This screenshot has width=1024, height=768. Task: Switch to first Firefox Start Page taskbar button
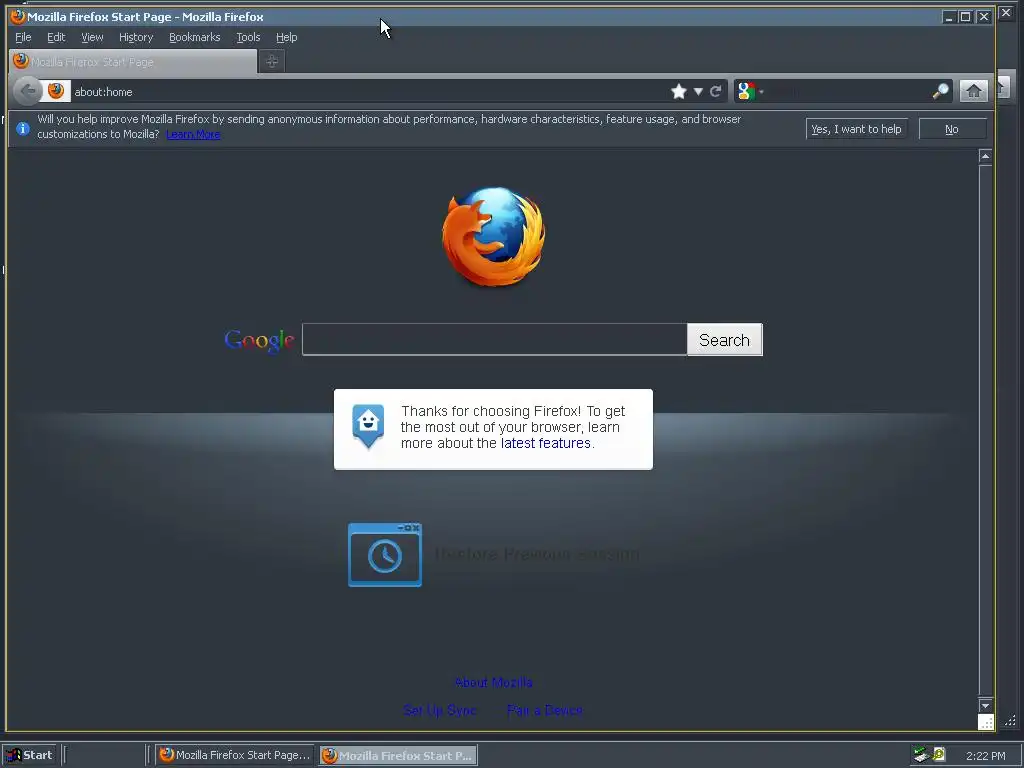point(234,755)
